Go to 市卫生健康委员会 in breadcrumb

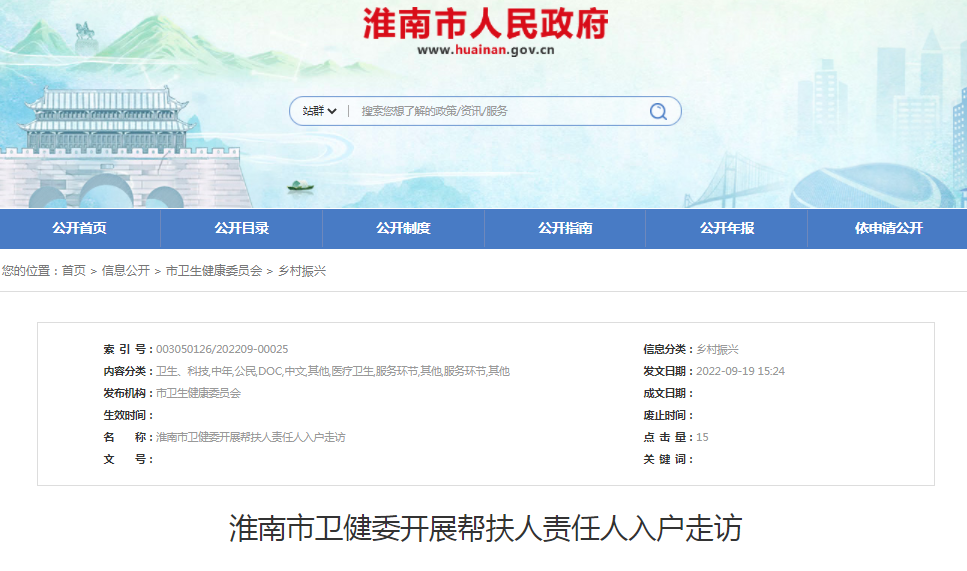(214, 271)
